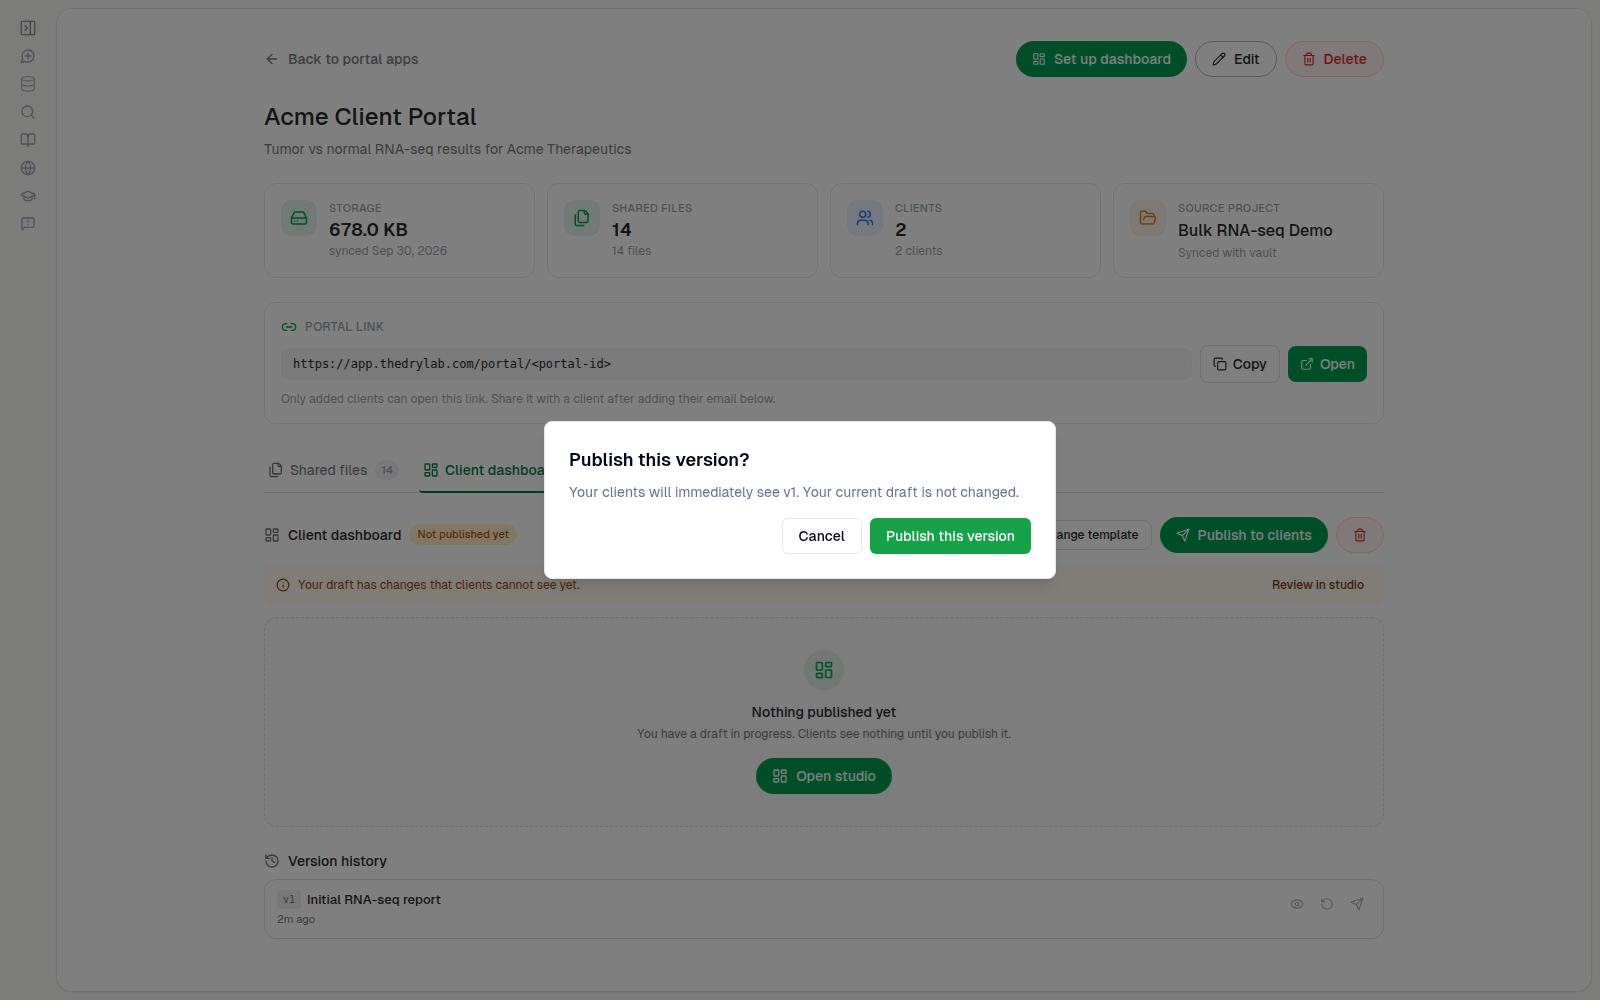1600x1000 pixels.
Task: Click the Version history heading
Action: pyautogui.click(x=337, y=861)
